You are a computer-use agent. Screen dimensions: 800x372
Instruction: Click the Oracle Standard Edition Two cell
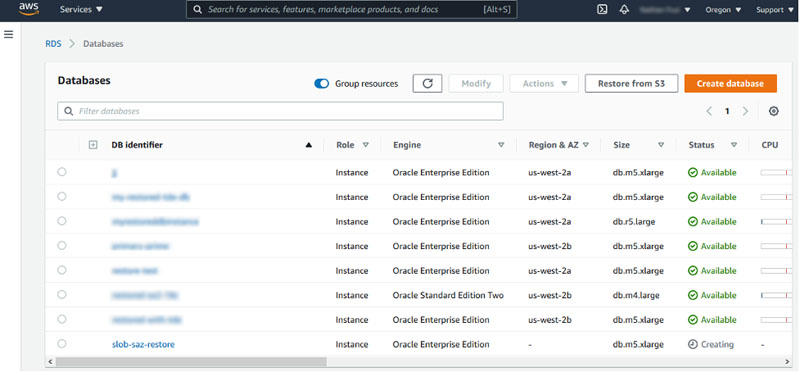[x=448, y=295]
